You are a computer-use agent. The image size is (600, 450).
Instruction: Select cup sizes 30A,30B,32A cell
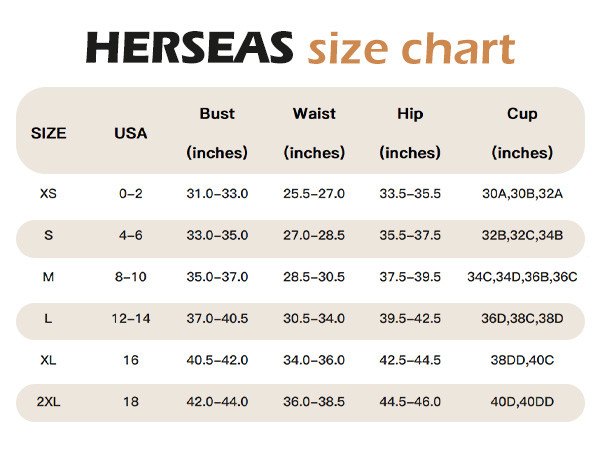click(x=522, y=193)
